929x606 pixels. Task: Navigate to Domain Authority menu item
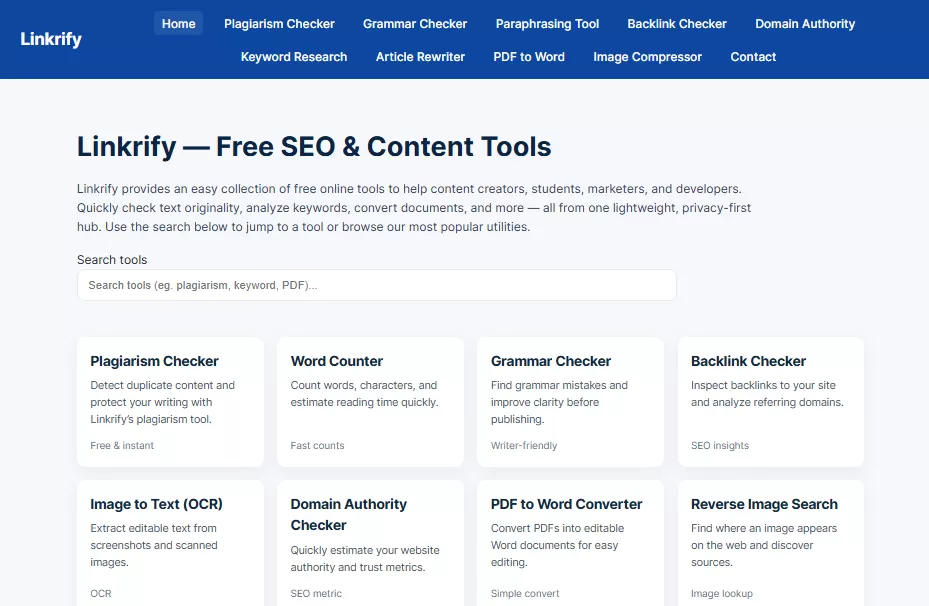805,23
